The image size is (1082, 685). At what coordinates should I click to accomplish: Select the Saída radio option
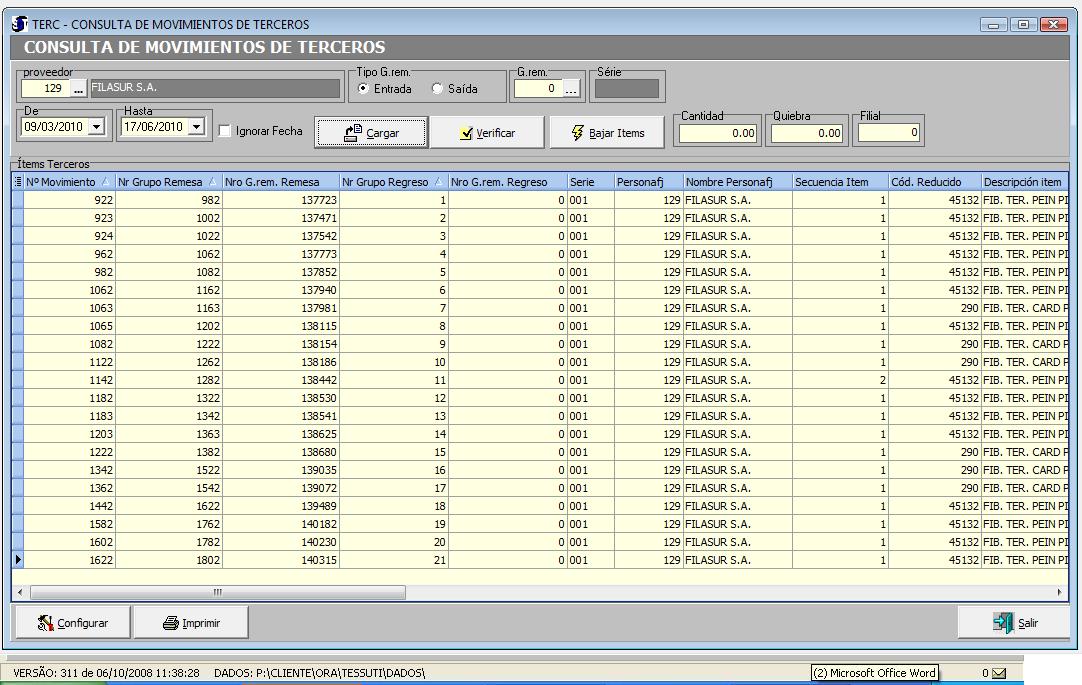(437, 89)
